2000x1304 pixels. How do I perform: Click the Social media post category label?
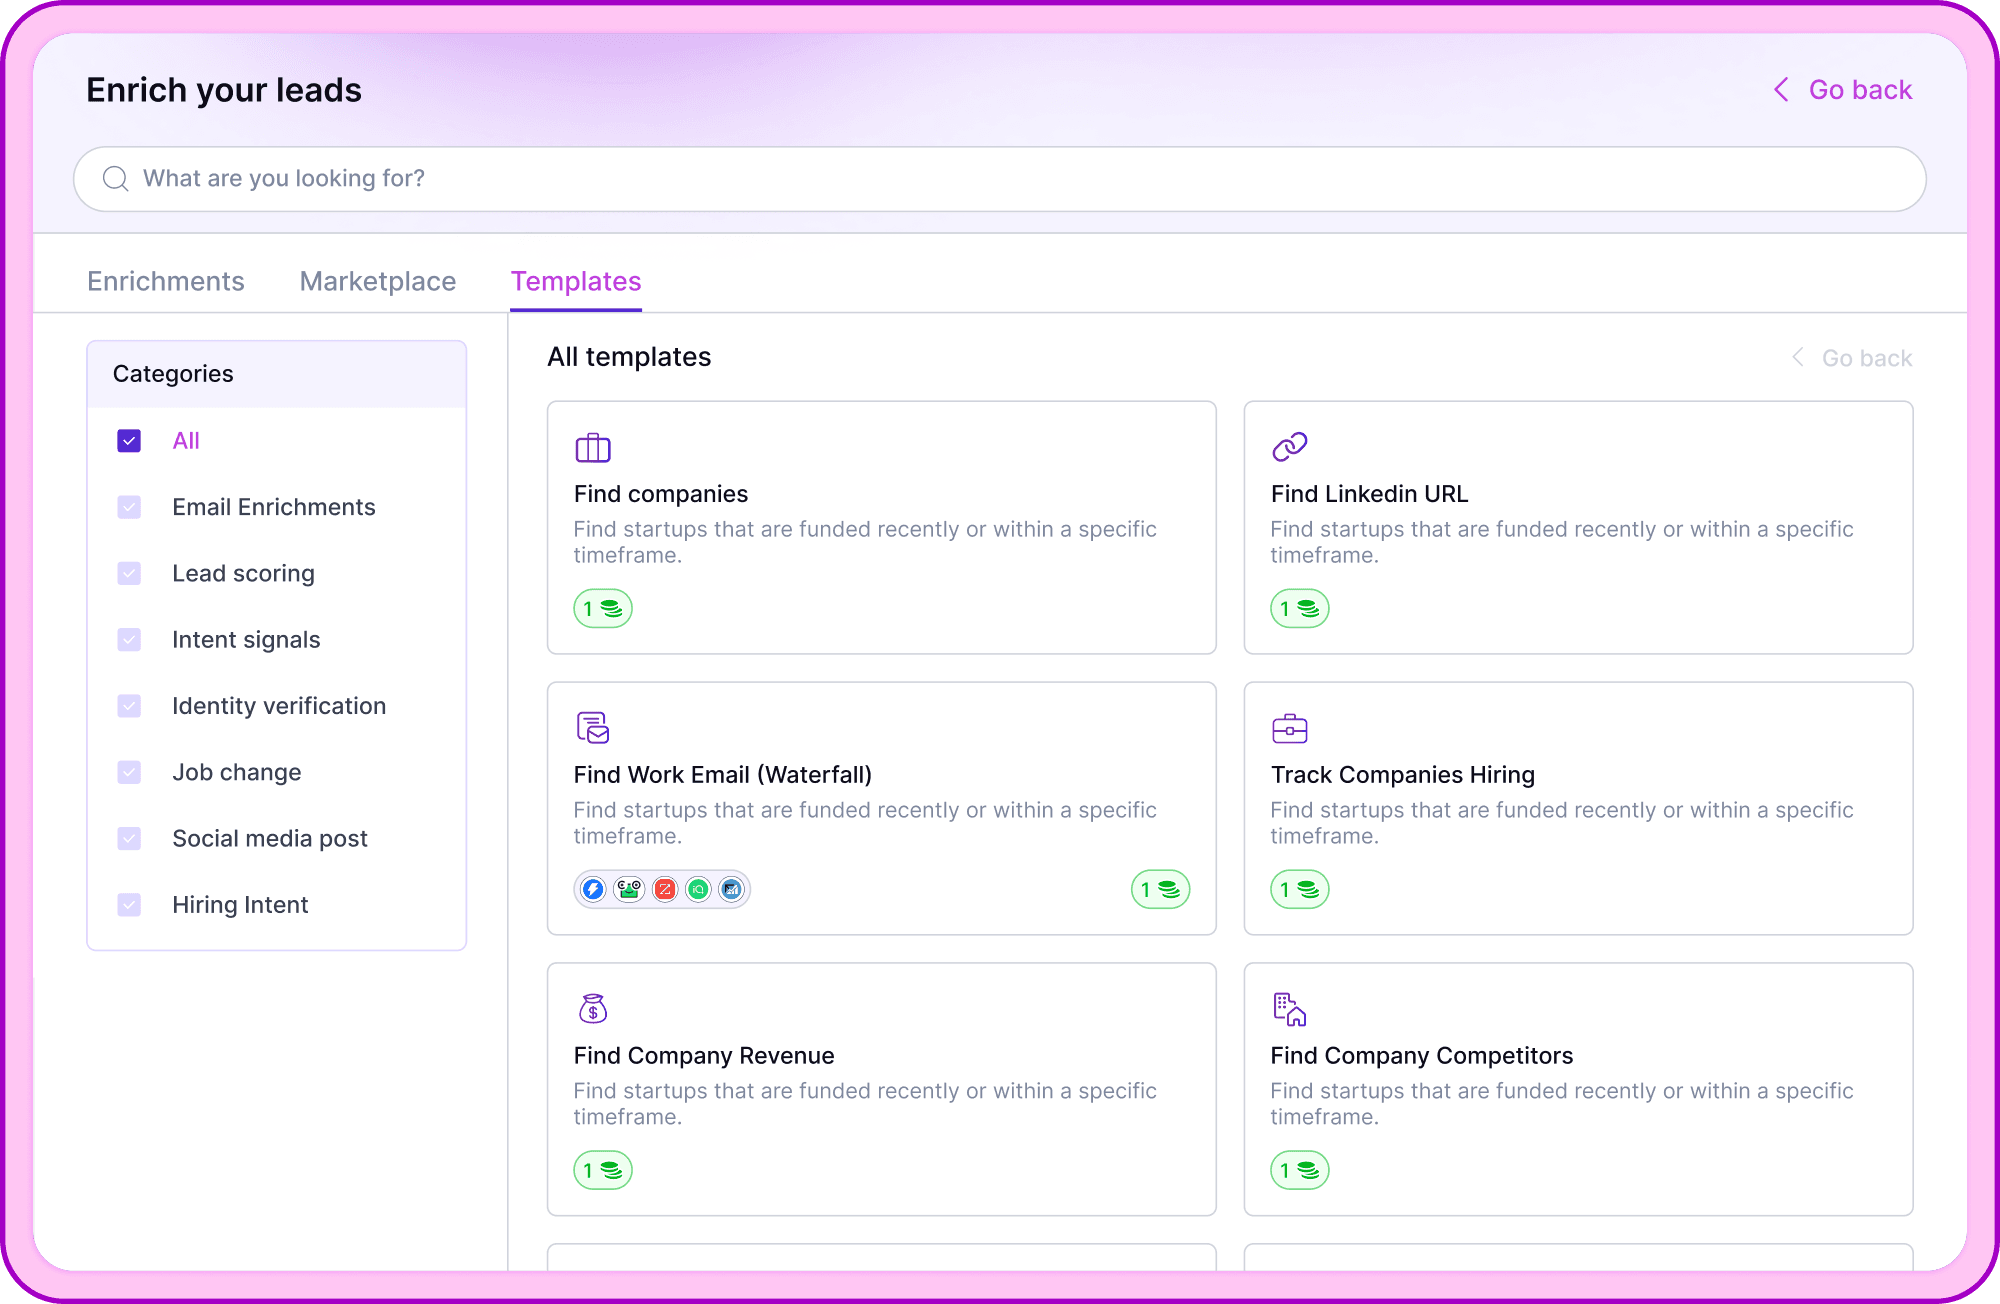pyautogui.click(x=270, y=838)
